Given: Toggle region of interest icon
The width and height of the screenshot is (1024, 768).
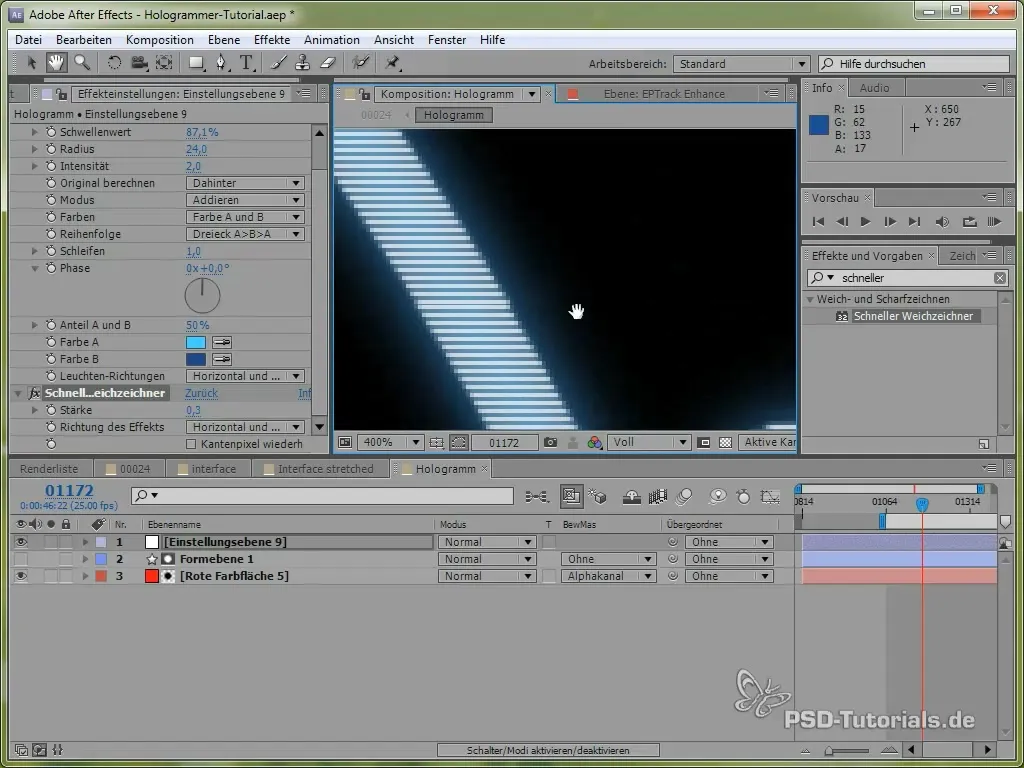Looking at the screenshot, I should pos(703,442).
